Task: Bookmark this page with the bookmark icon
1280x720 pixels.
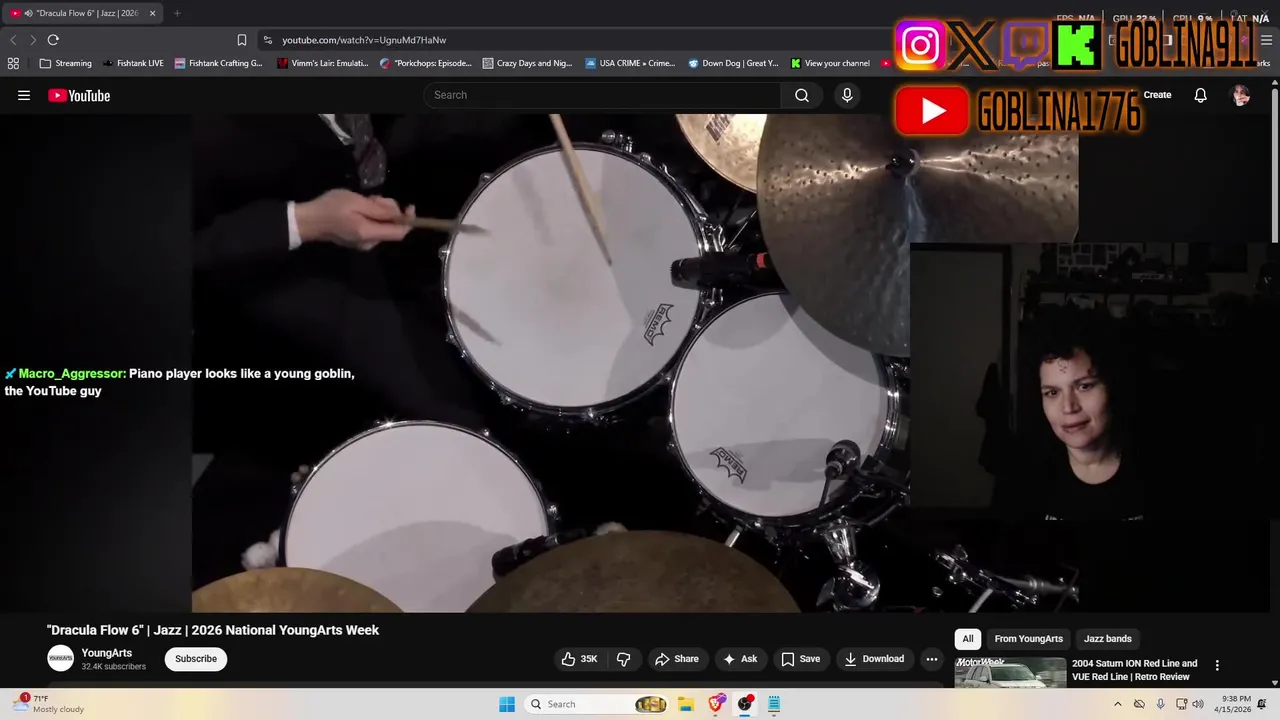Action: (241, 40)
